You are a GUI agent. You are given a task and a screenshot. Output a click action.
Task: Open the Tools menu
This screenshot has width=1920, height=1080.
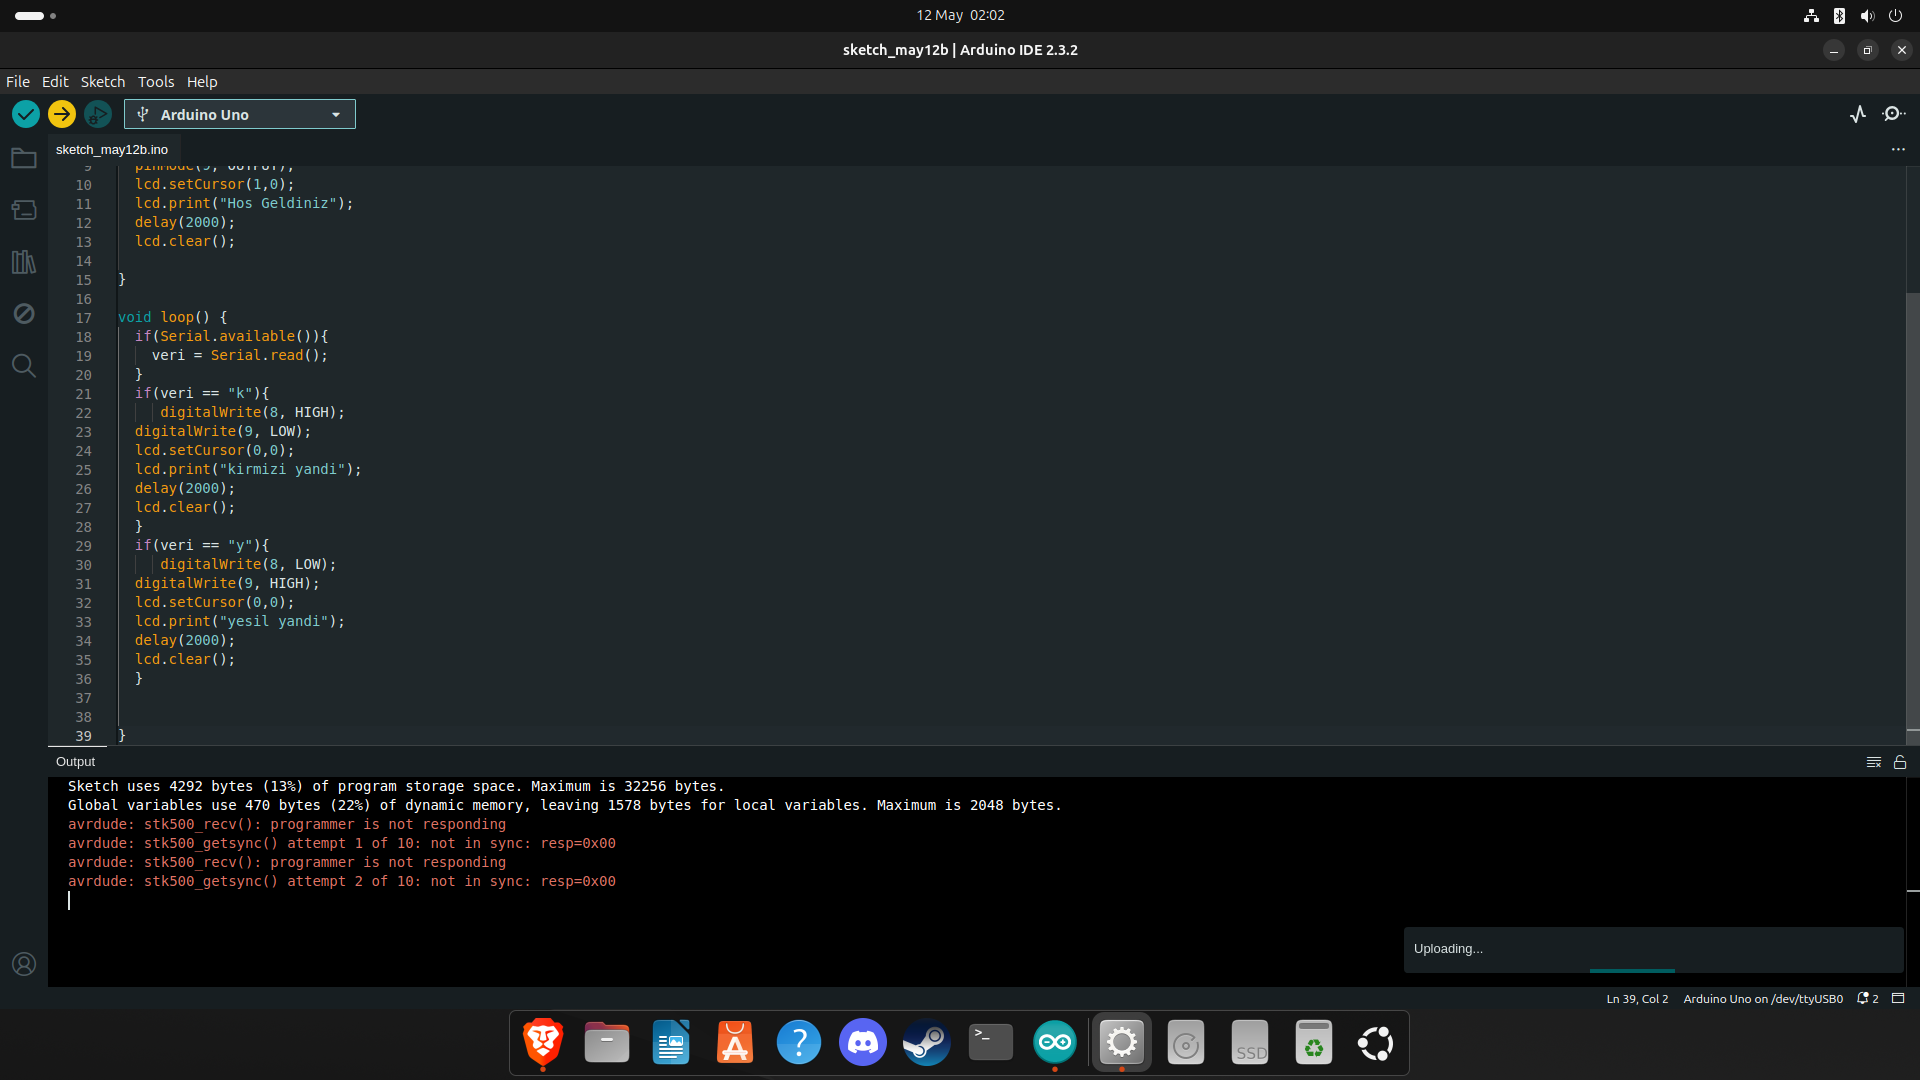(x=156, y=82)
